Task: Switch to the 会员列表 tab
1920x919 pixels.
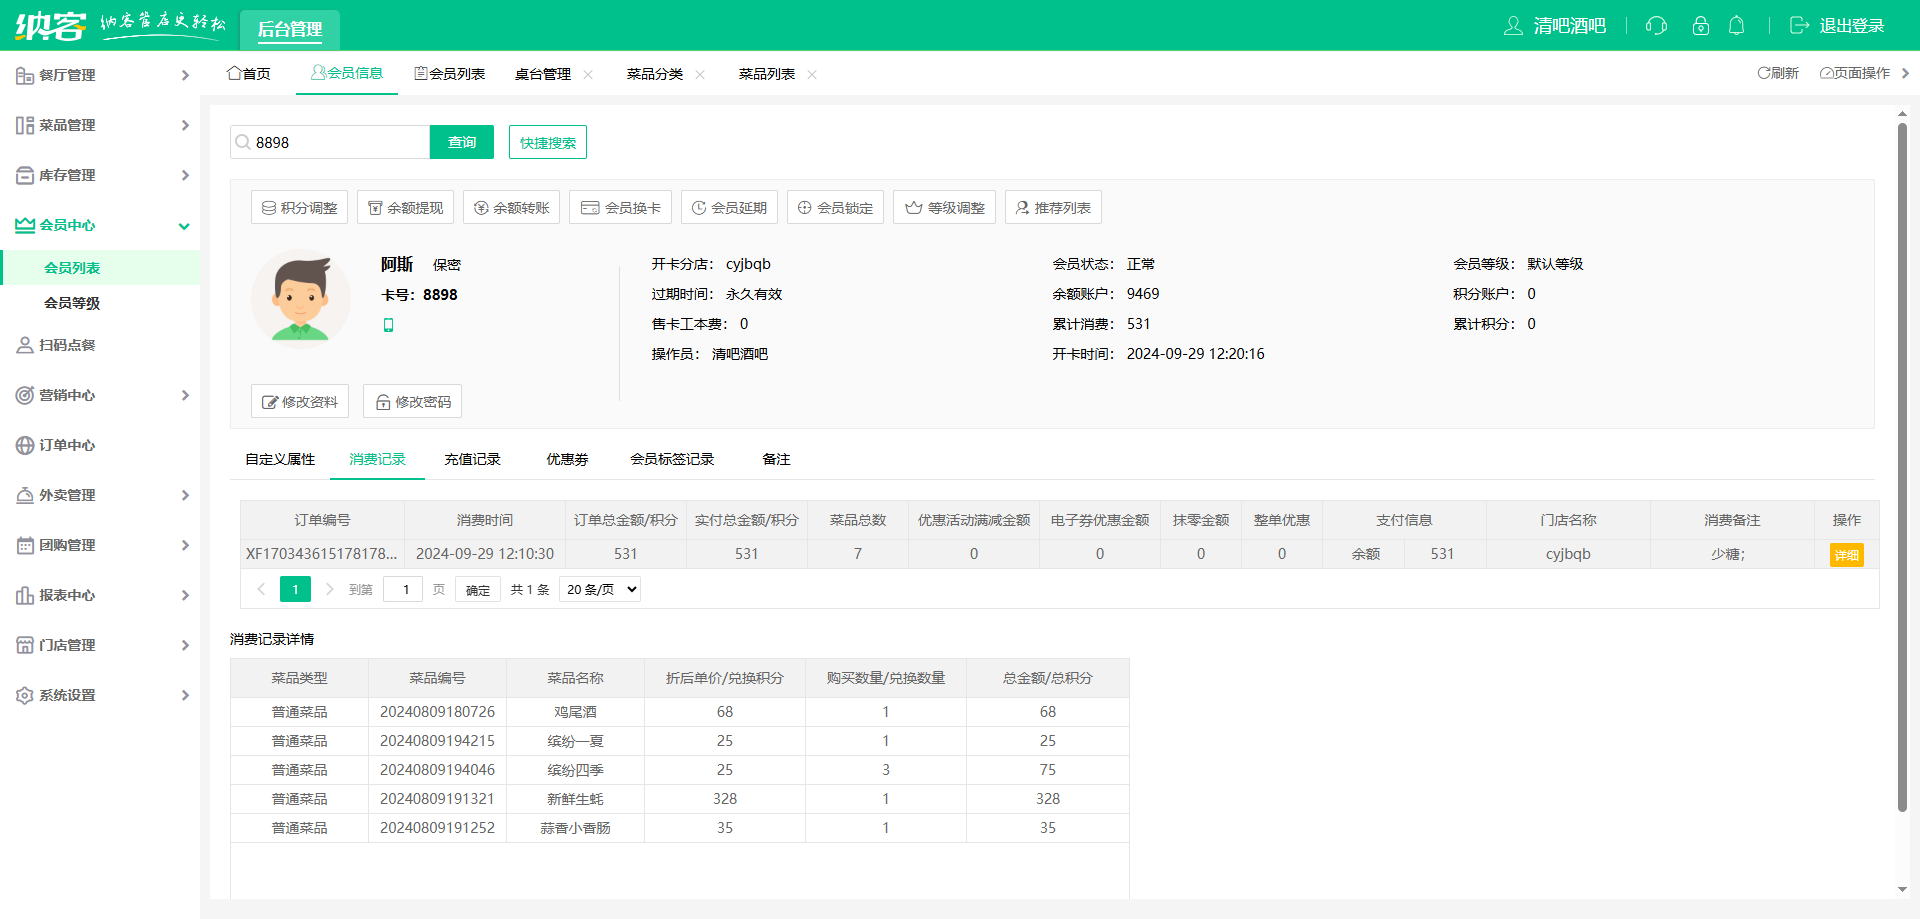Action: 450,72
